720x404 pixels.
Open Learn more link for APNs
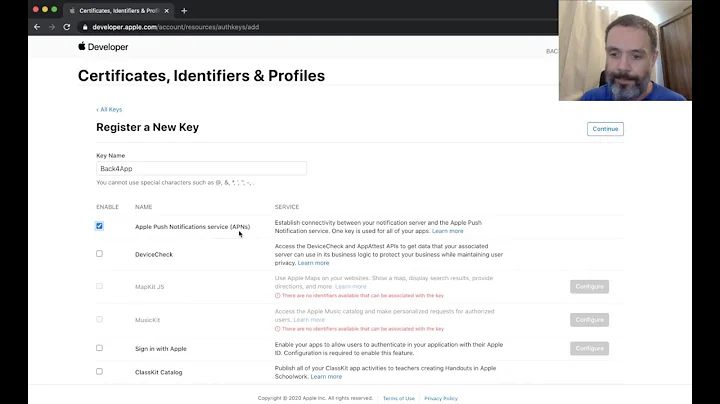point(447,231)
